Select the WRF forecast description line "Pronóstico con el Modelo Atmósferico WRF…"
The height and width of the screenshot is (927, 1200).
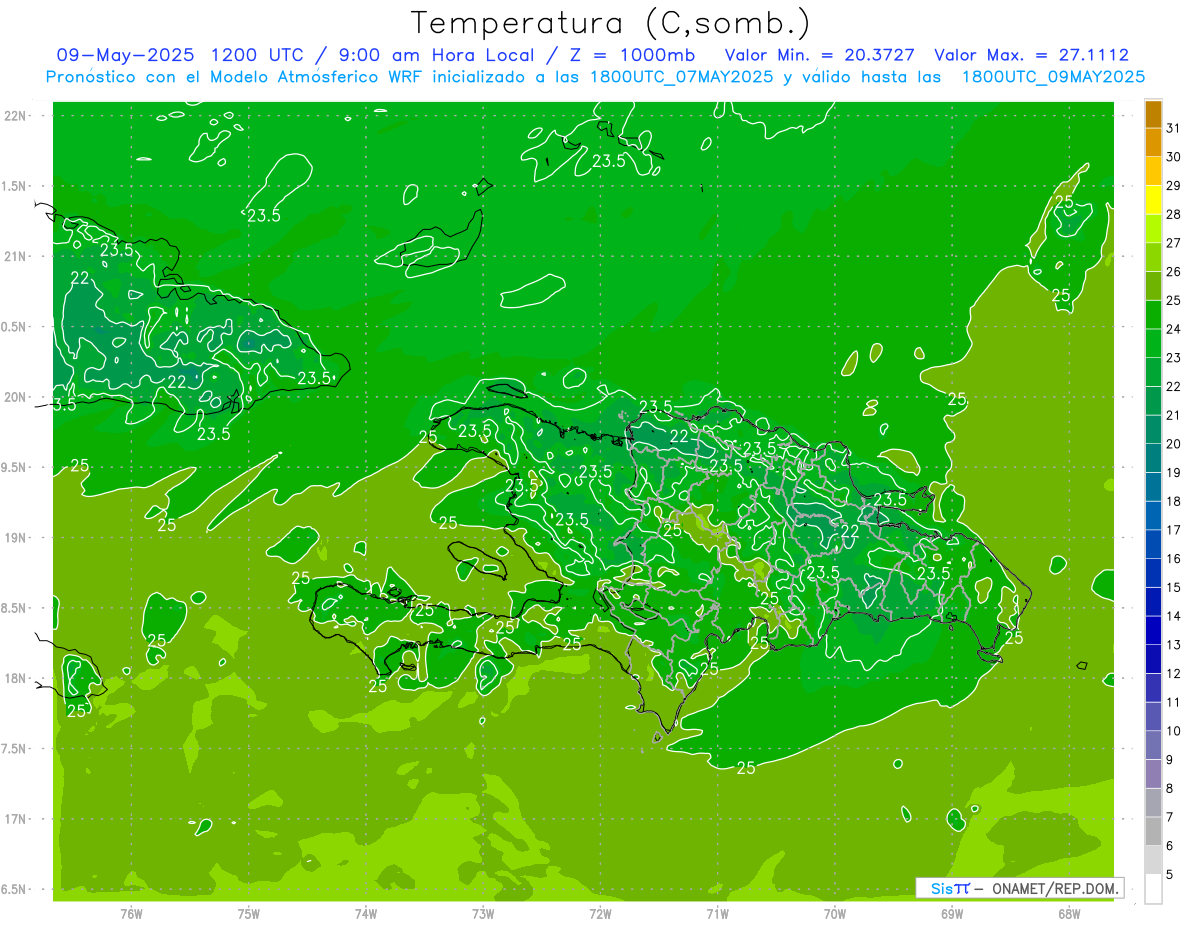coord(595,77)
